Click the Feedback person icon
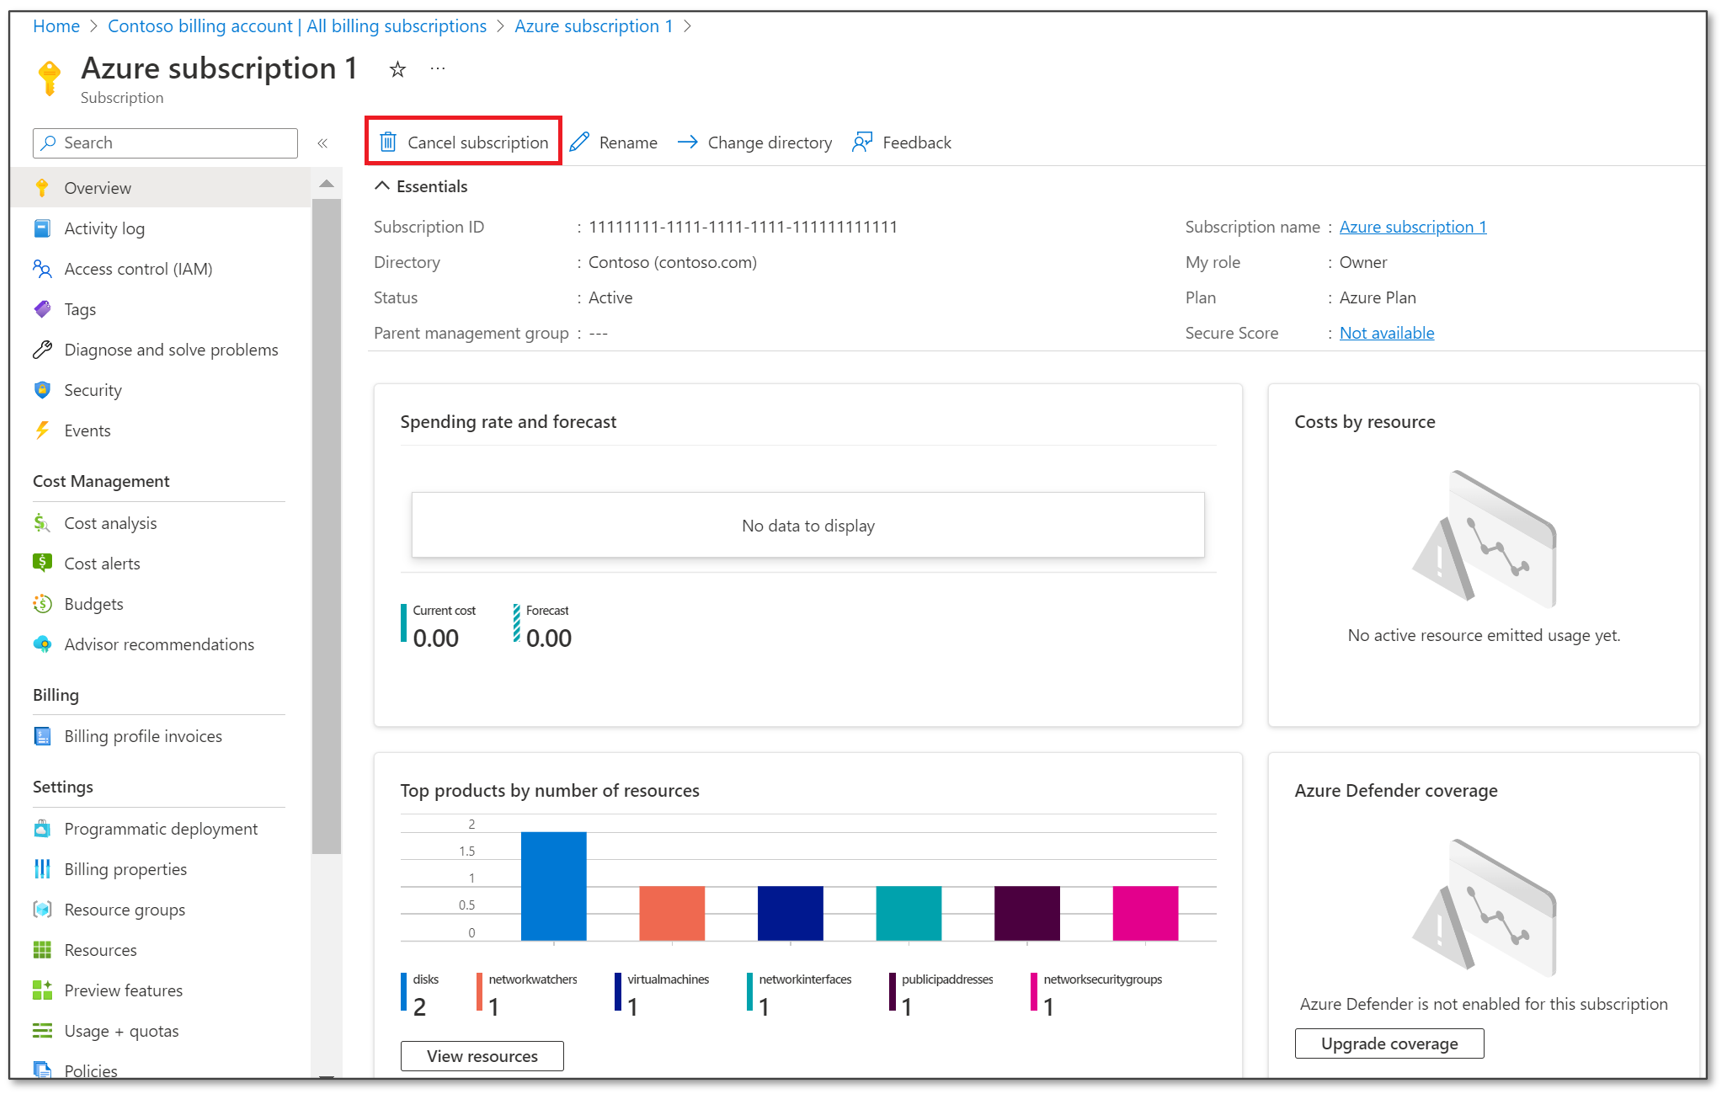 (x=862, y=142)
